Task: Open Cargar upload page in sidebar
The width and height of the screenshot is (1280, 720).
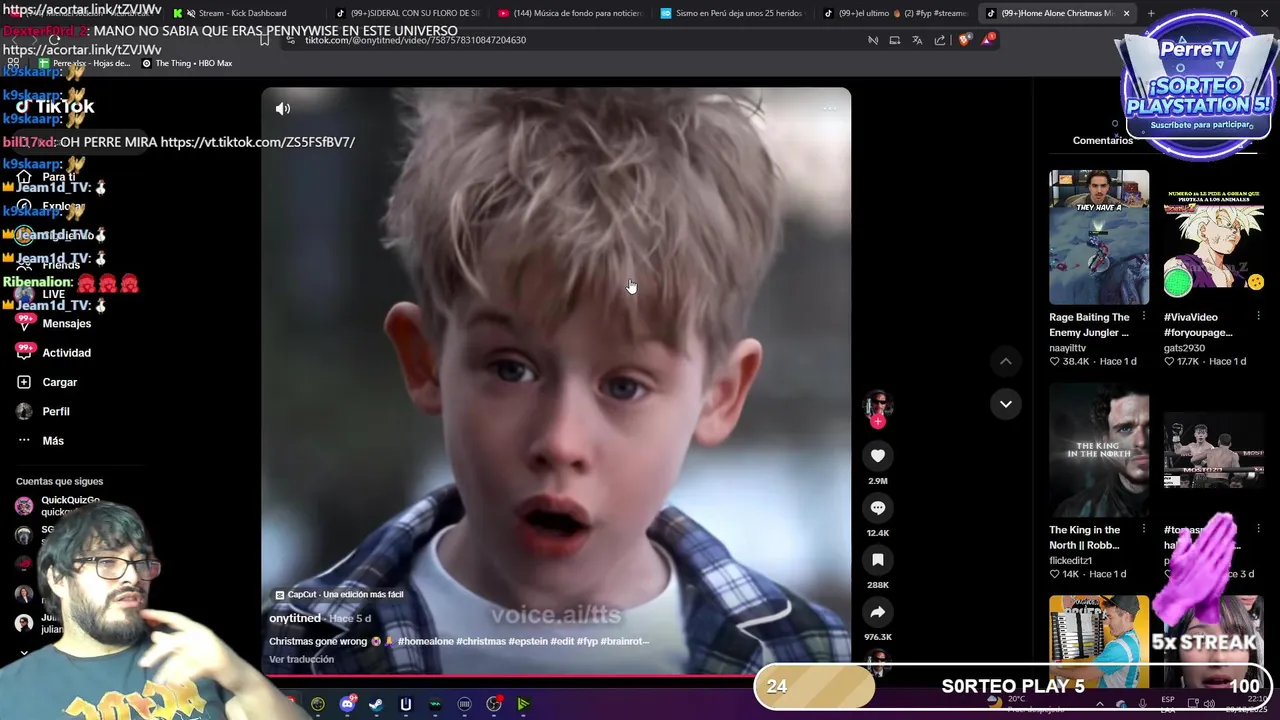Action: 48,382
